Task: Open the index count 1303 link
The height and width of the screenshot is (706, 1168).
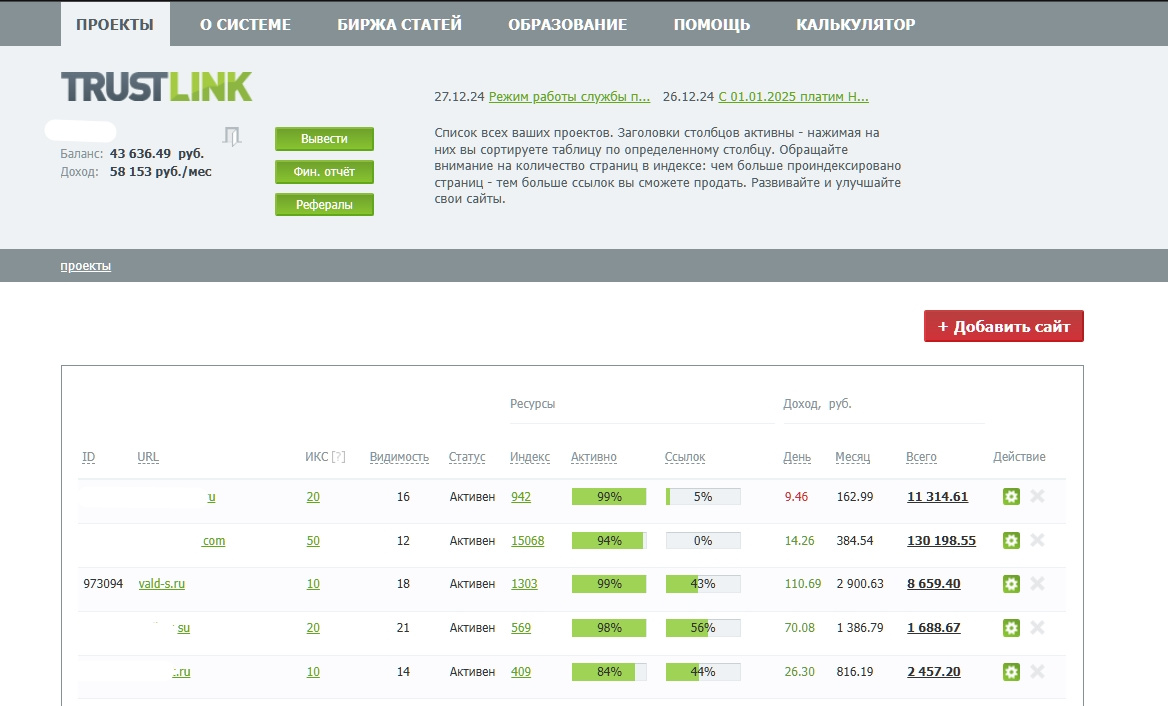Action: click(524, 584)
